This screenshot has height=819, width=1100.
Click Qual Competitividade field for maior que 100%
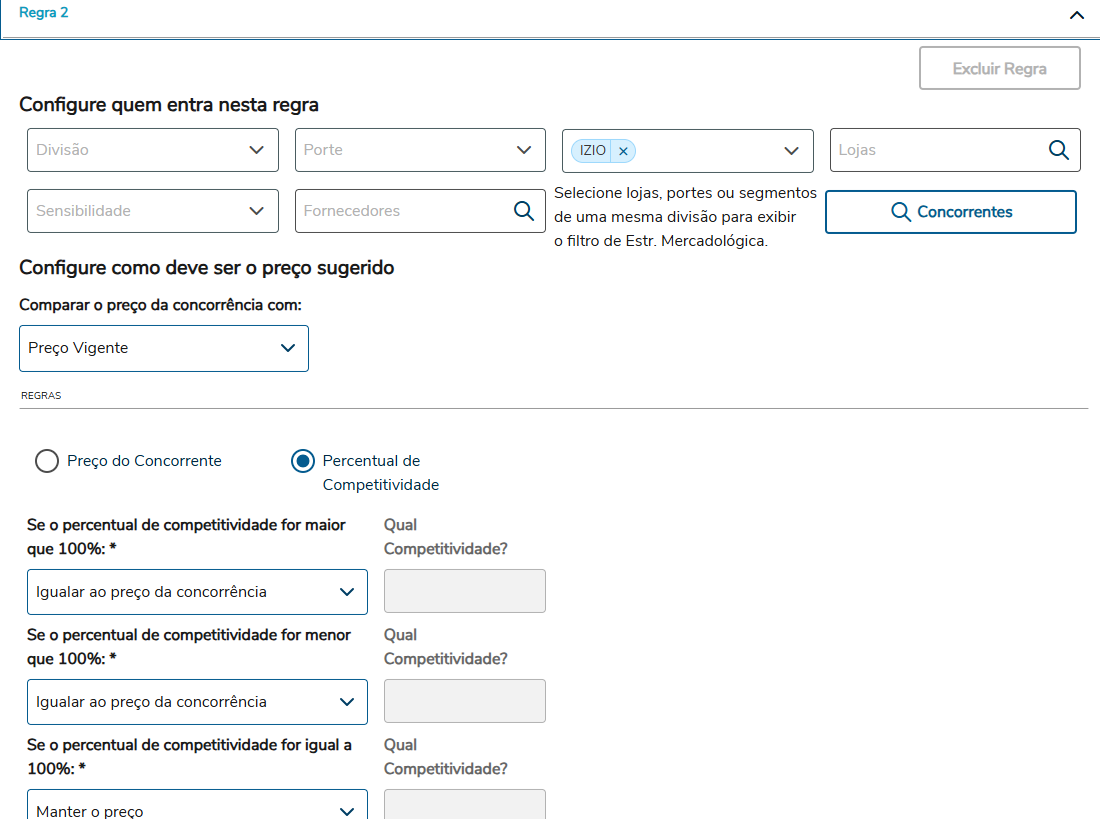point(464,591)
